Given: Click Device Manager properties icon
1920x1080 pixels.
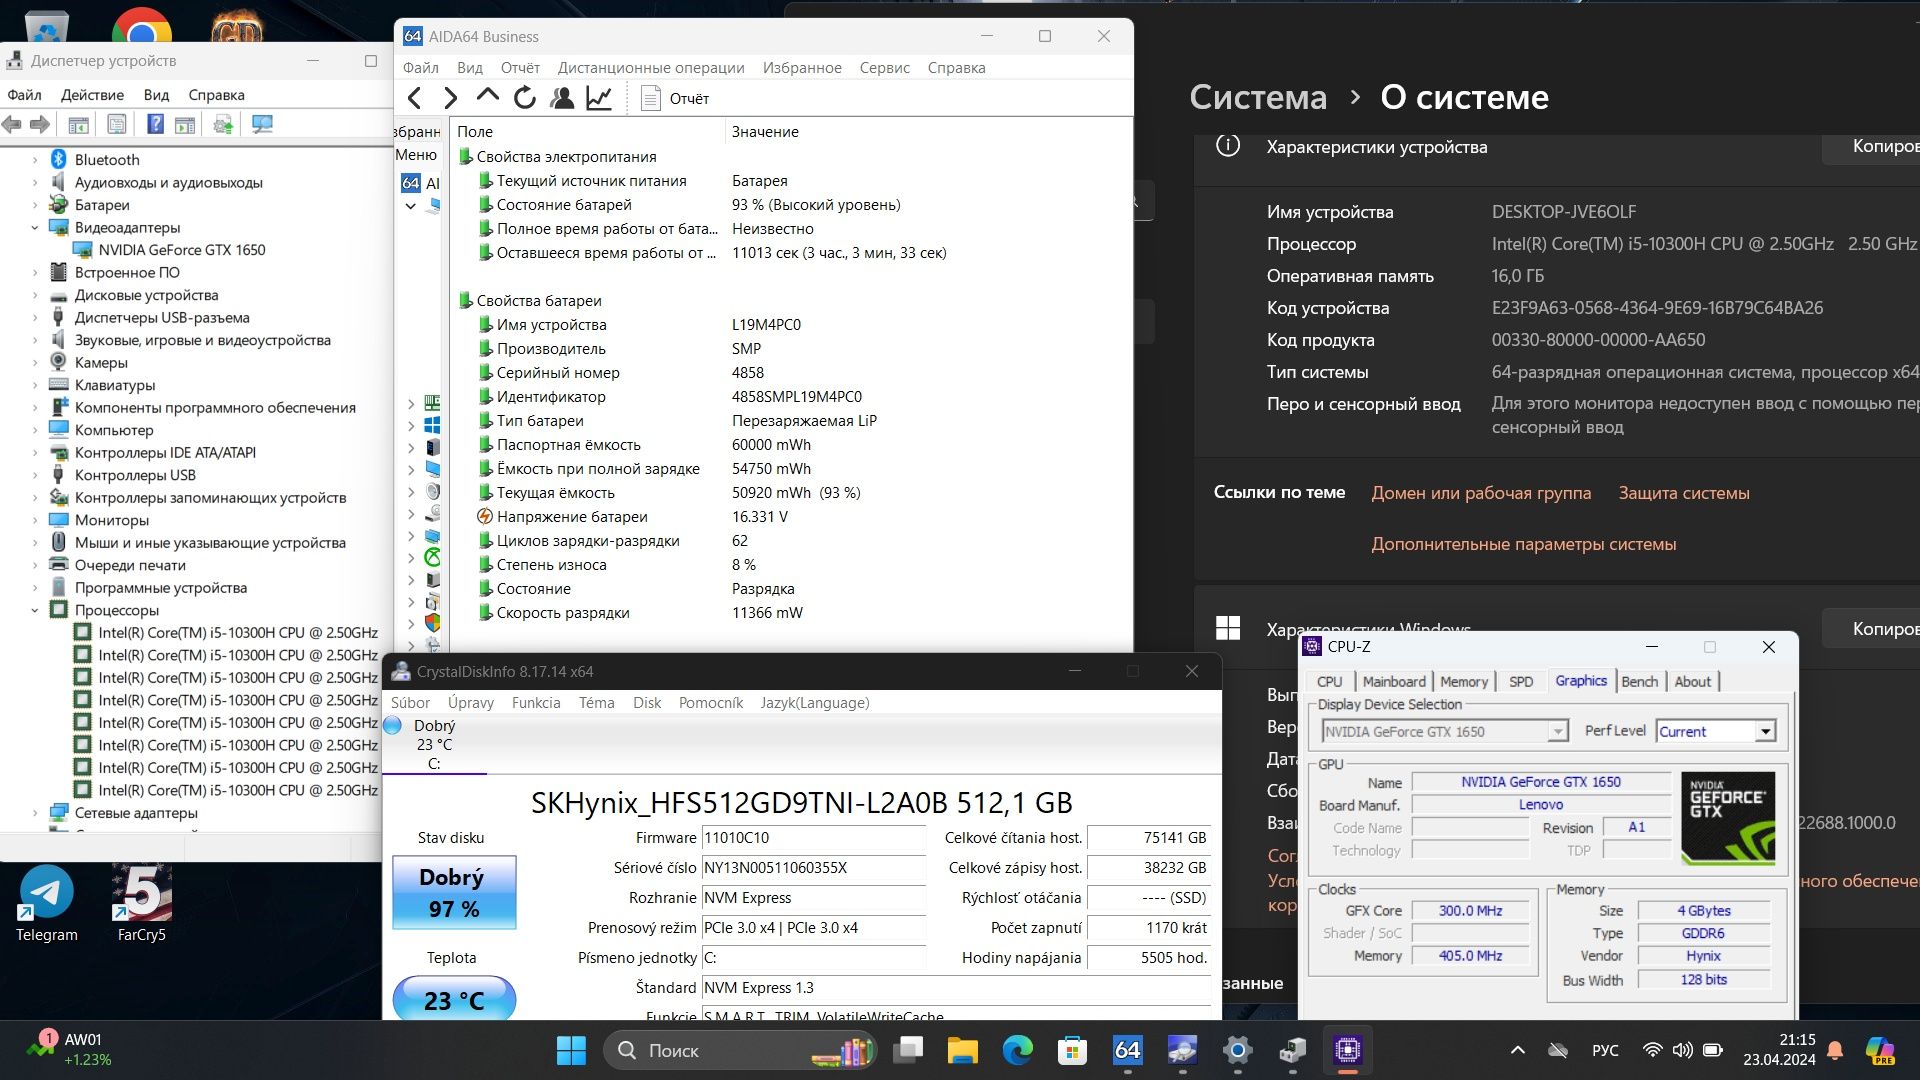Looking at the screenshot, I should (117, 124).
